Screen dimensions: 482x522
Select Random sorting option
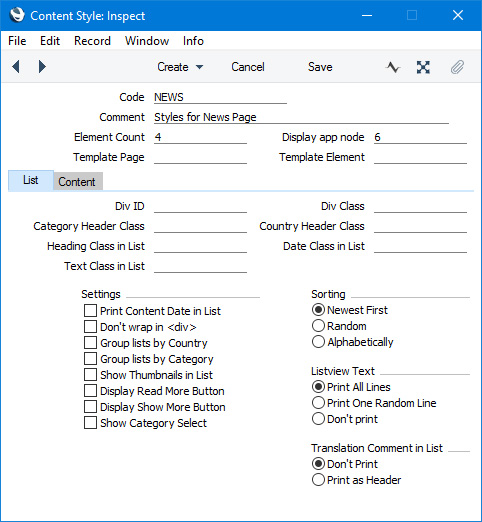(x=318, y=326)
